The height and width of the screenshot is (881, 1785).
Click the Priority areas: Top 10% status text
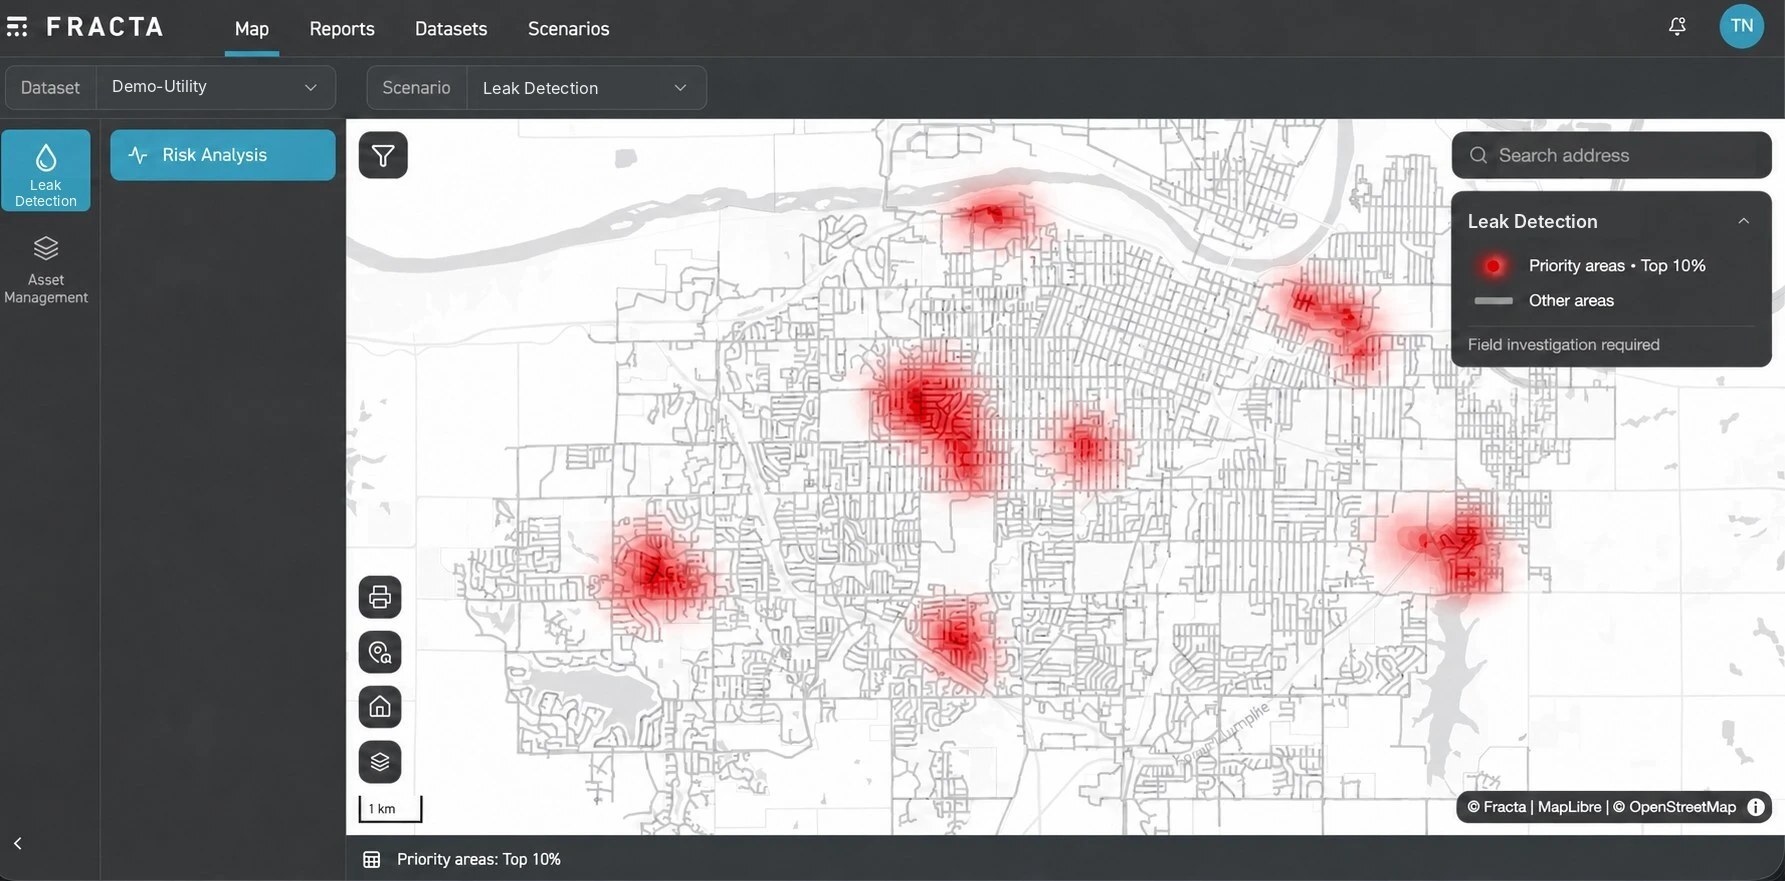479,860
